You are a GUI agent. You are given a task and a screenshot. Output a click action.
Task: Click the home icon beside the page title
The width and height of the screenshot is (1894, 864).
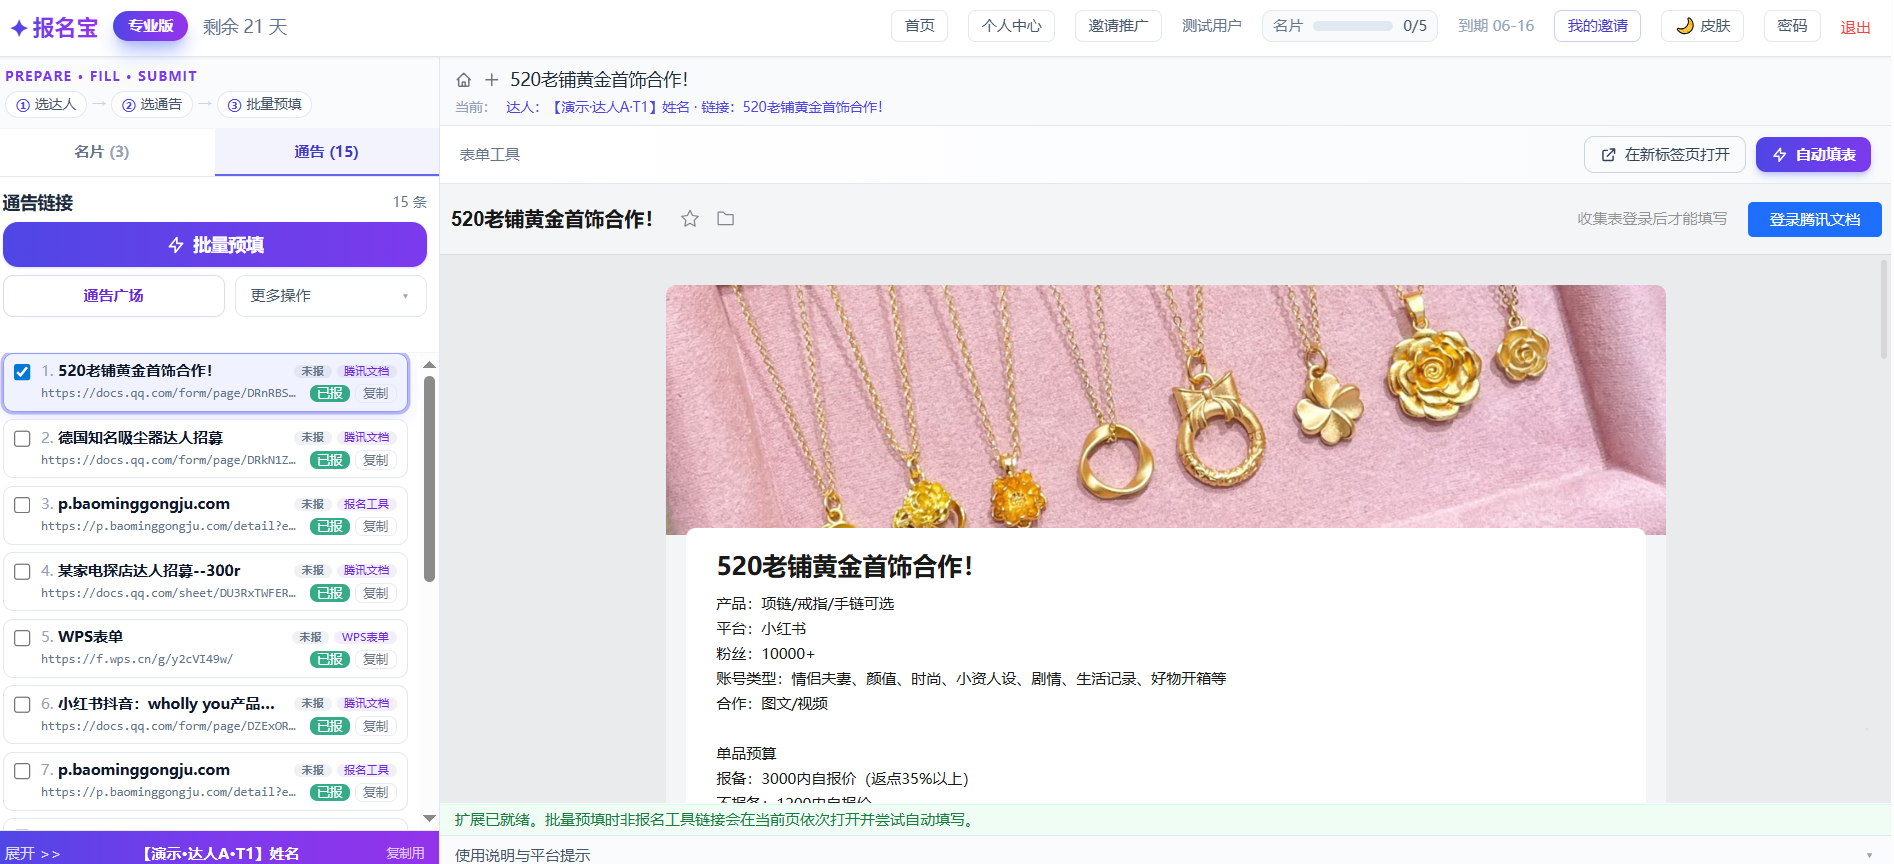coord(464,80)
